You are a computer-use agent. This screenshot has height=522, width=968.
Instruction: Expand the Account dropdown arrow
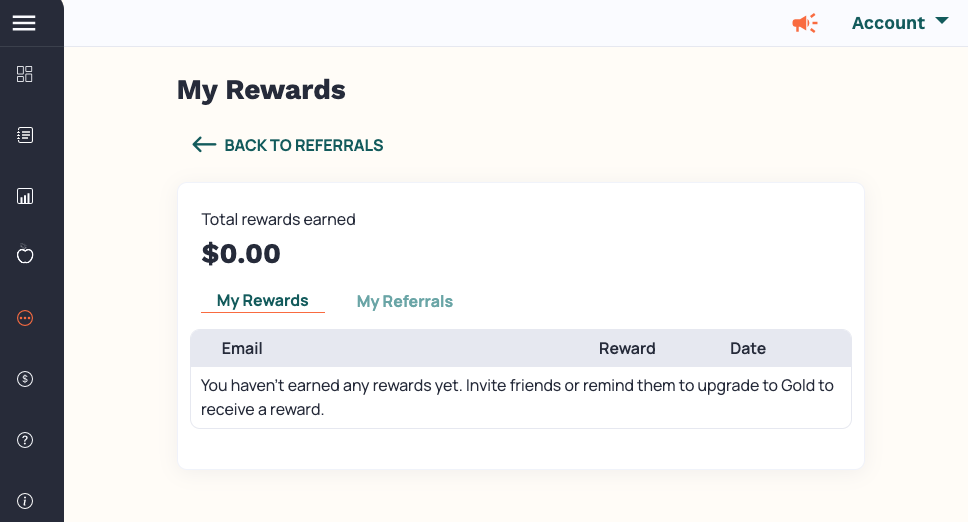pyautogui.click(x=941, y=20)
